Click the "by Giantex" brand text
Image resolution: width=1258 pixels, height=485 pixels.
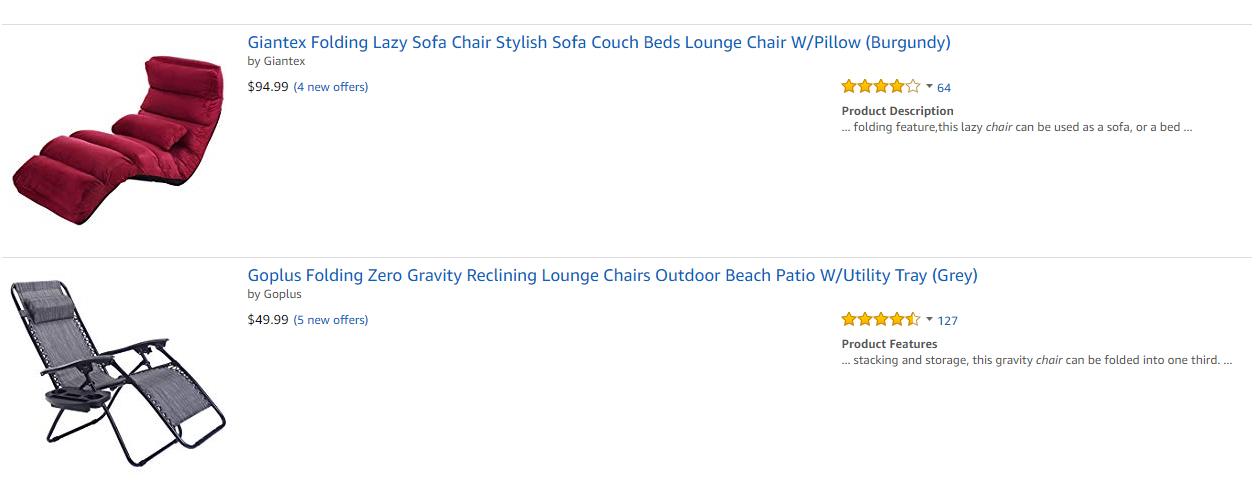pos(276,62)
